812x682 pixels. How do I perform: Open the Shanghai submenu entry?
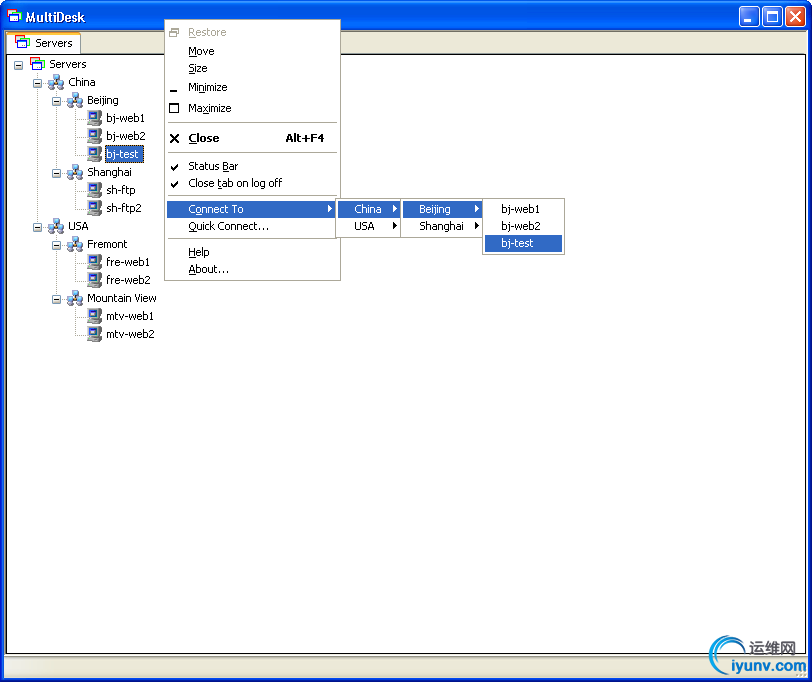442,226
